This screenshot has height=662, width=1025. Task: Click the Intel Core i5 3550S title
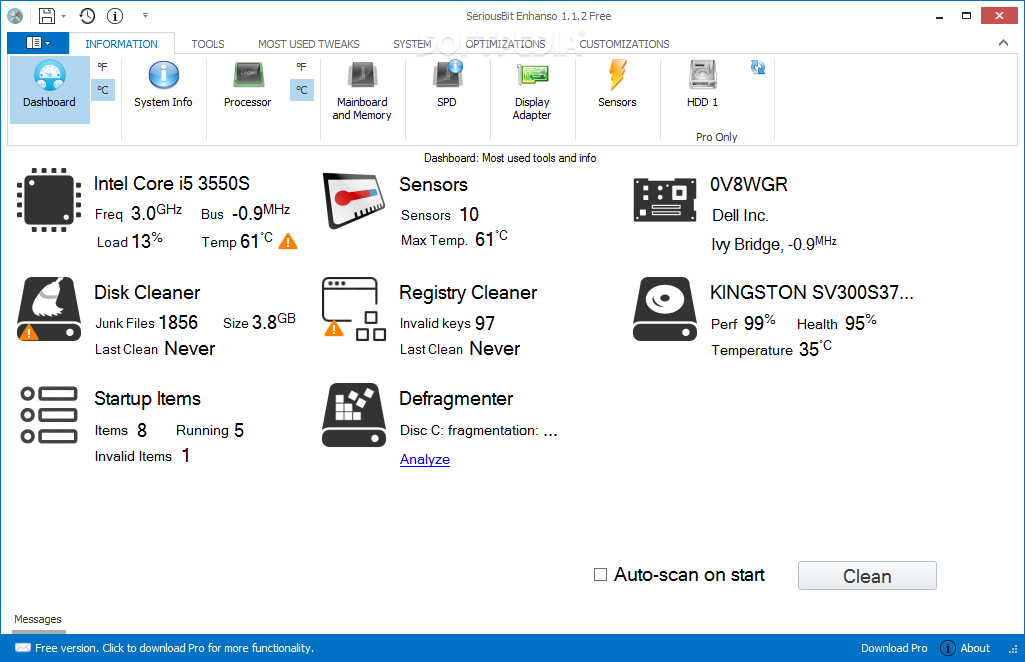tap(172, 183)
